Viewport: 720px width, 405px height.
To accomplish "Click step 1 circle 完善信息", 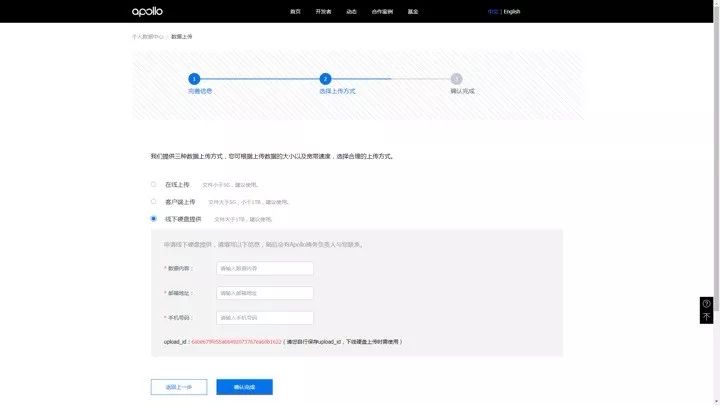I will [194, 79].
